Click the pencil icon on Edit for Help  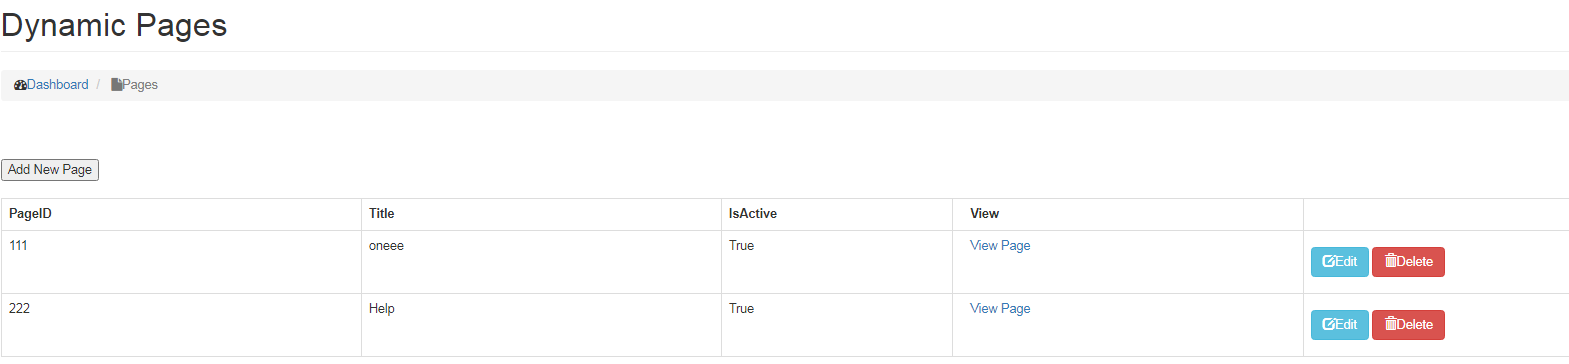(x=1329, y=325)
